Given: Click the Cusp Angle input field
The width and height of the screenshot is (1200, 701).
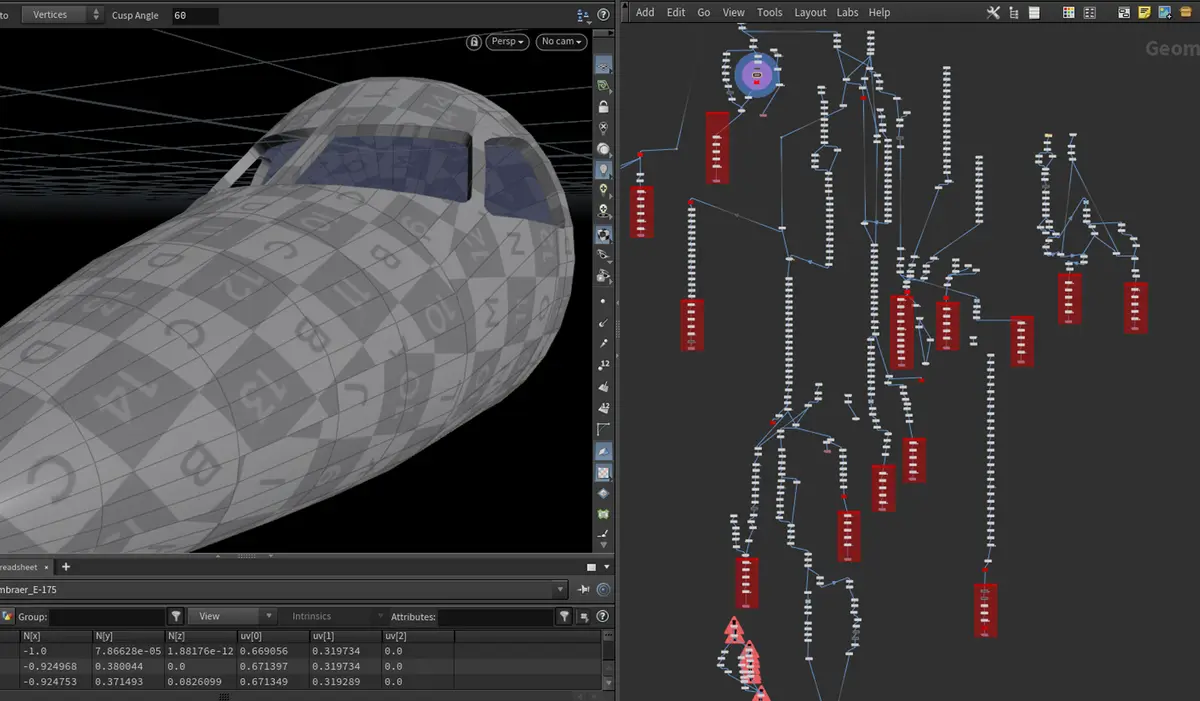Looking at the screenshot, I should tap(194, 15).
